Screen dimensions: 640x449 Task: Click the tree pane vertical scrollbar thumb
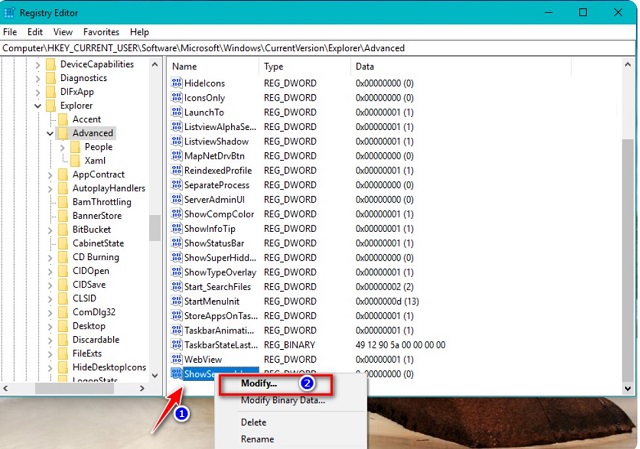[155, 227]
